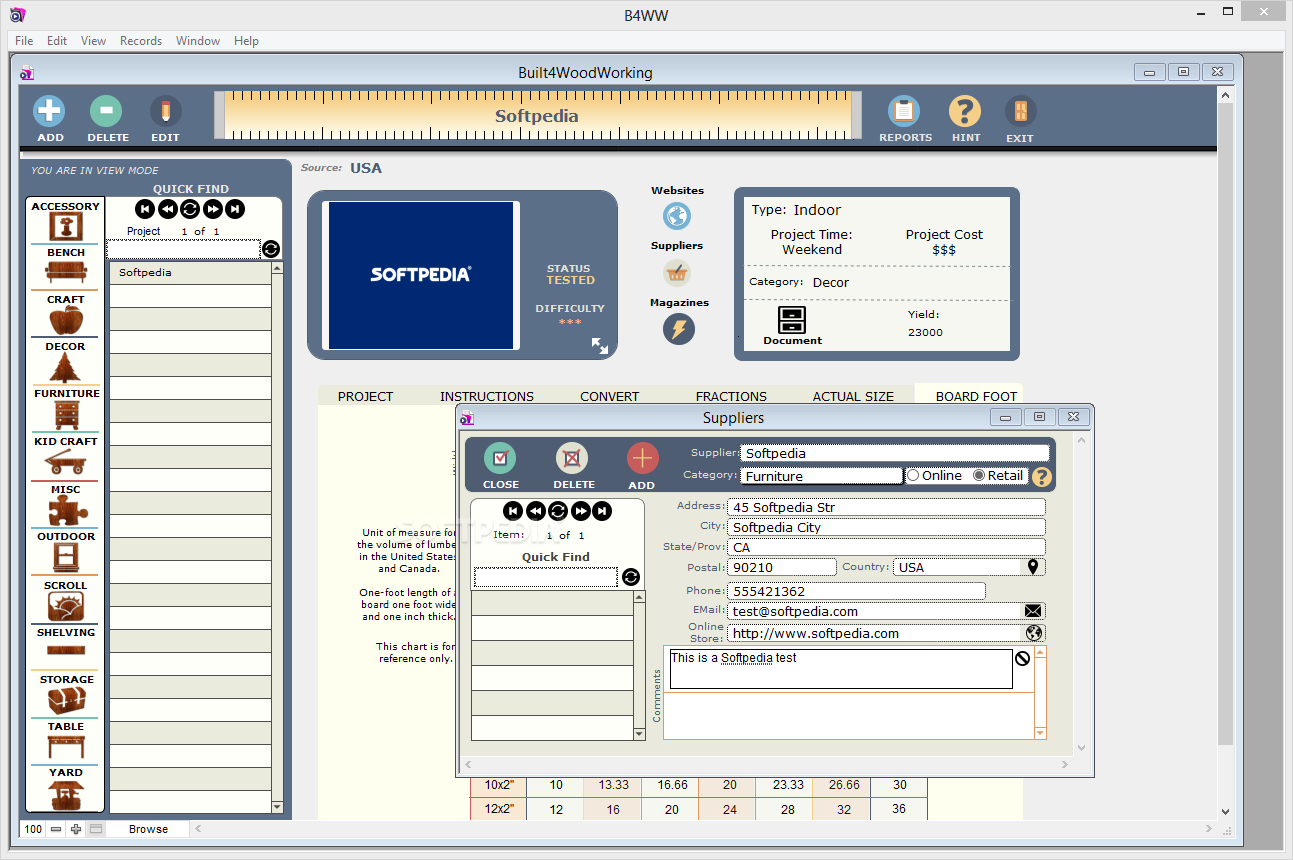Click the EMail envelope icon
Viewport: 1293px width, 860px height.
click(1033, 611)
